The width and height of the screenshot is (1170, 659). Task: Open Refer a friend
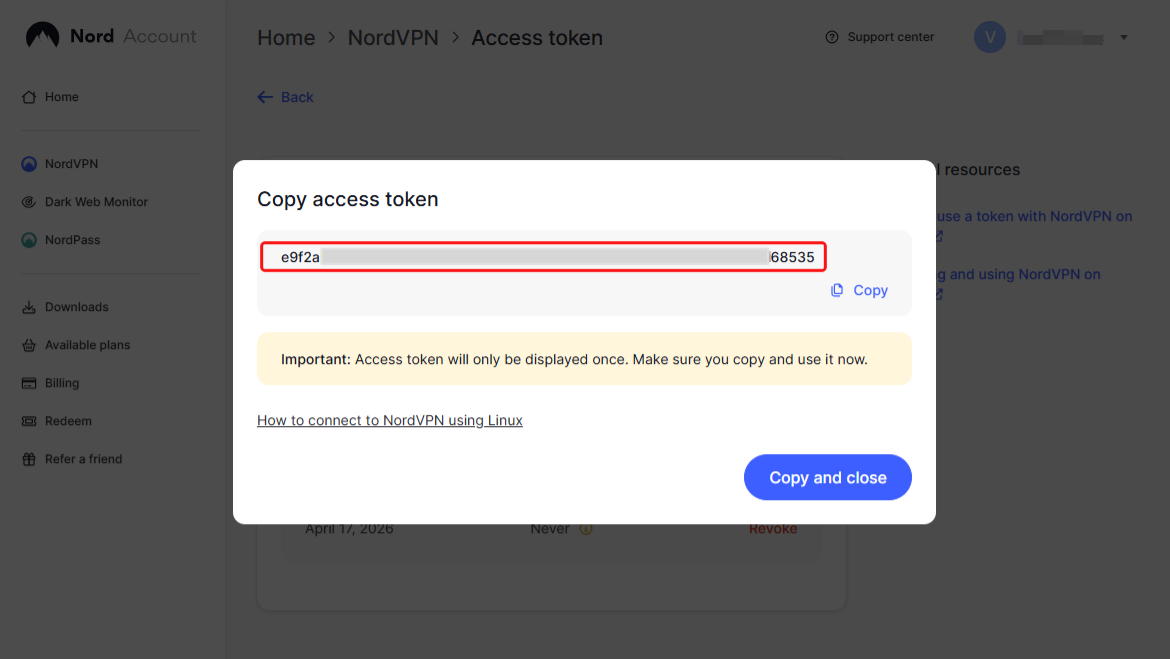pyautogui.click(x=84, y=458)
